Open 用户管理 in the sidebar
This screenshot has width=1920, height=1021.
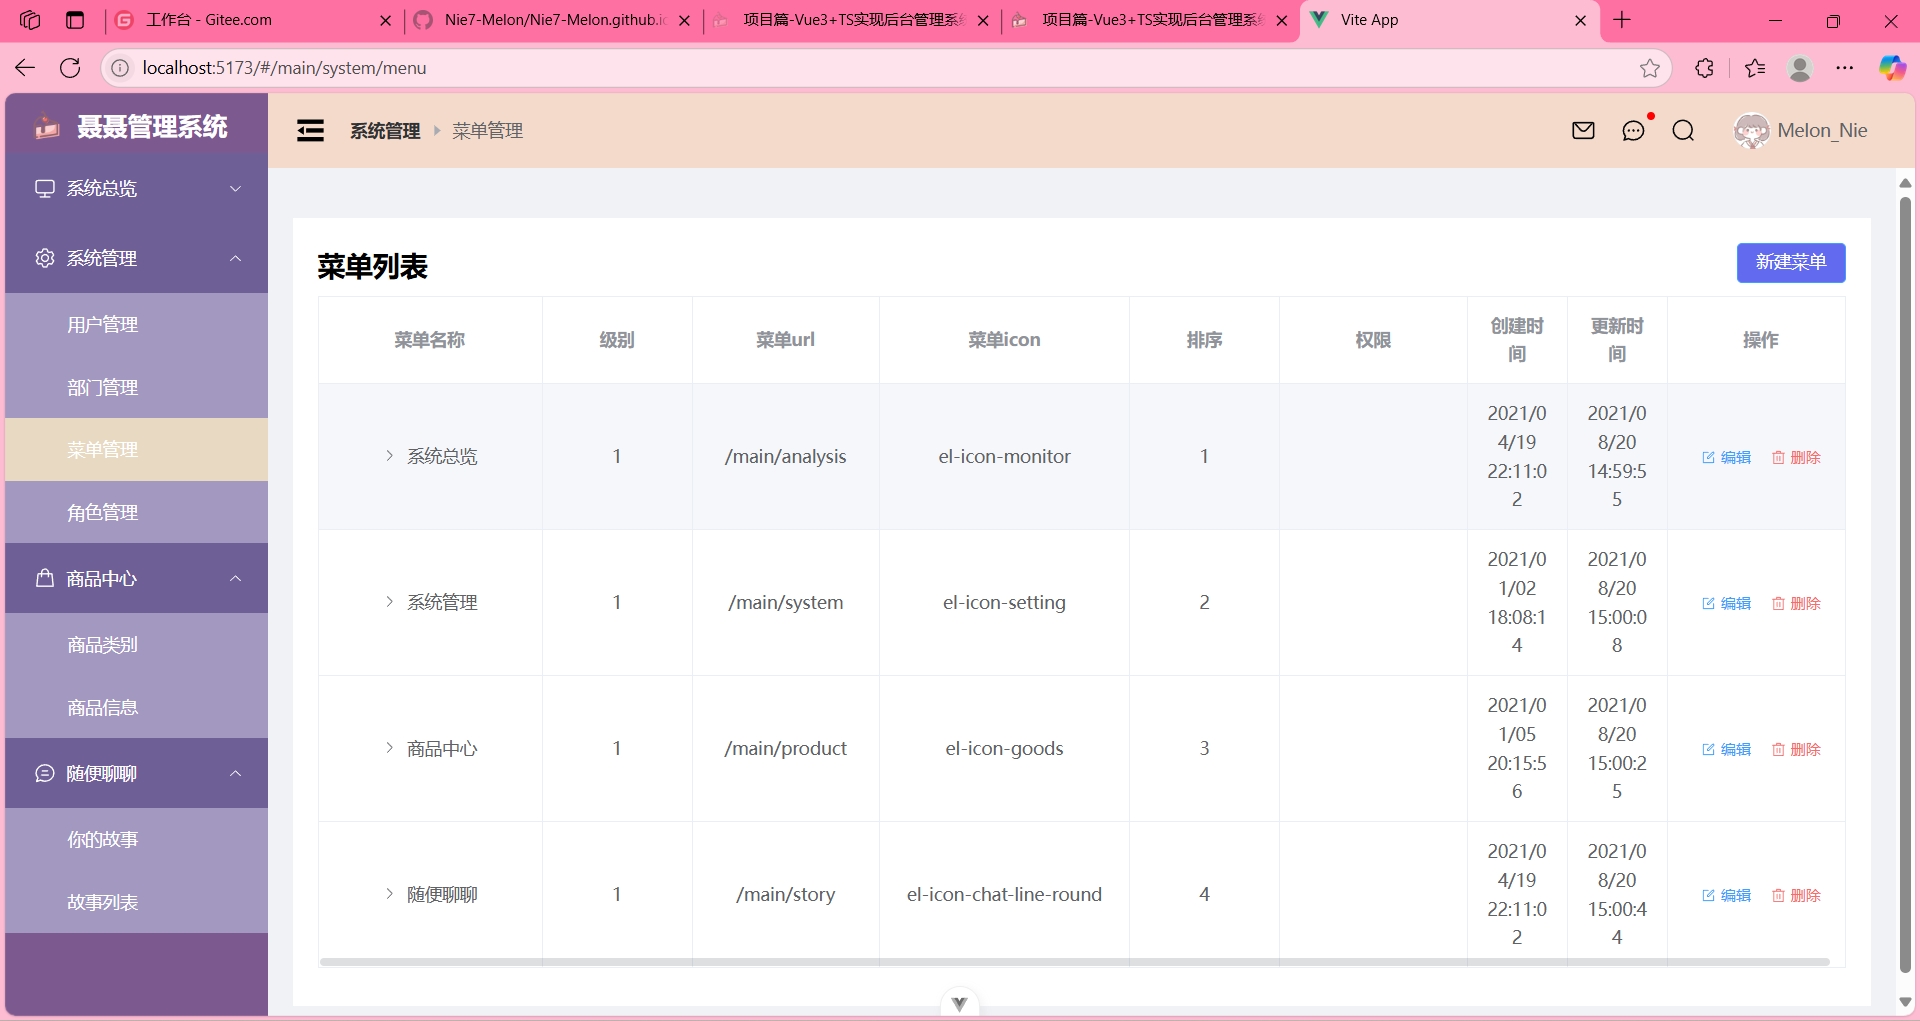click(x=136, y=324)
